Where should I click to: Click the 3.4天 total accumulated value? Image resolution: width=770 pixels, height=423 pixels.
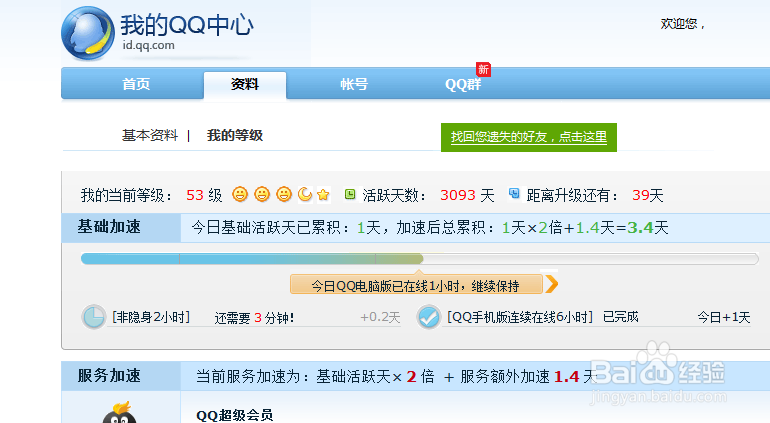coord(648,227)
